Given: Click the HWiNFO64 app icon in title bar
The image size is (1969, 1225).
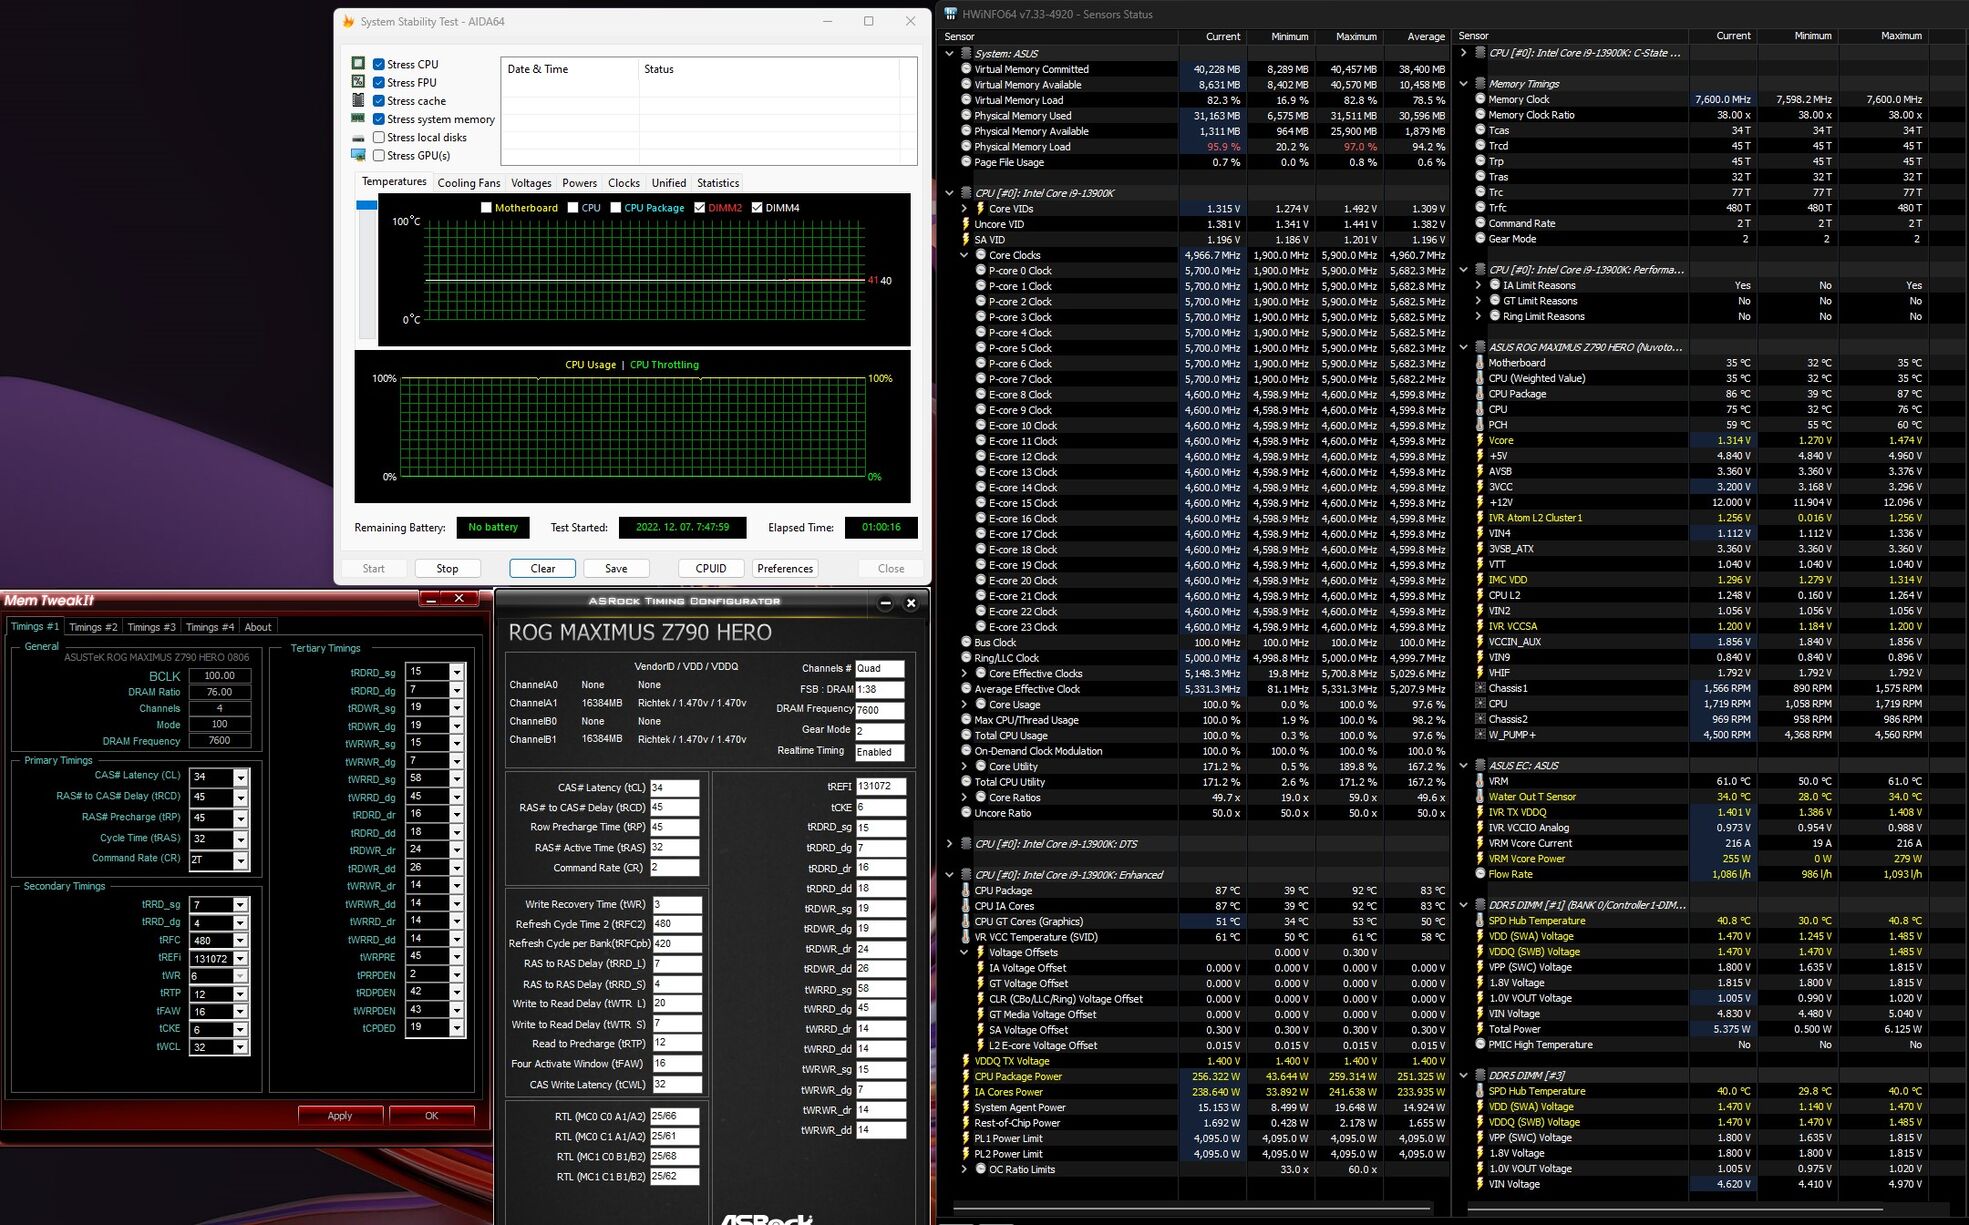Looking at the screenshot, I should click(x=950, y=14).
